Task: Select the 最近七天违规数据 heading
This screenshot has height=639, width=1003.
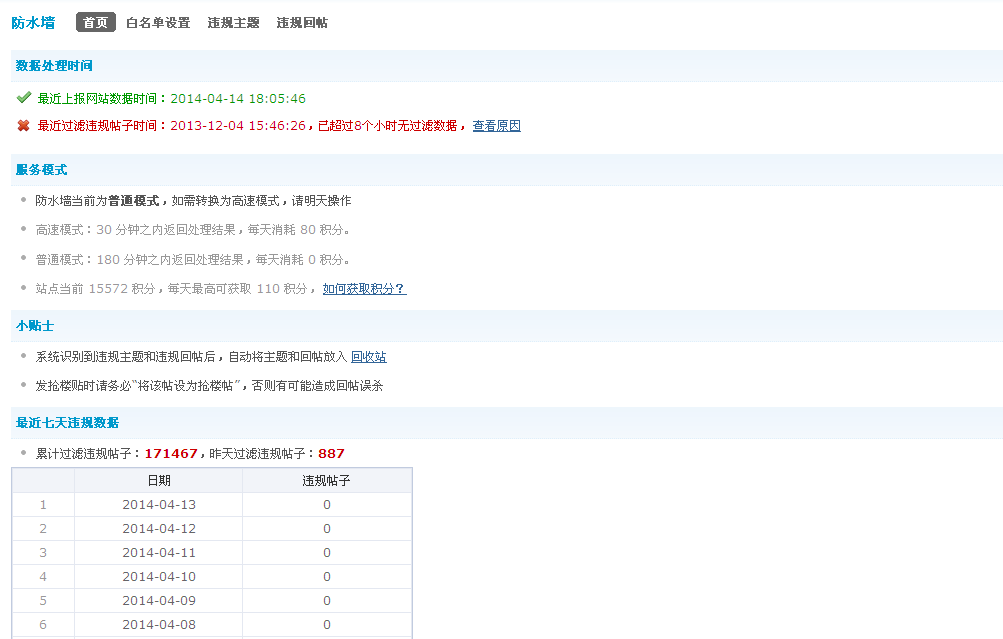Action: pos(67,423)
